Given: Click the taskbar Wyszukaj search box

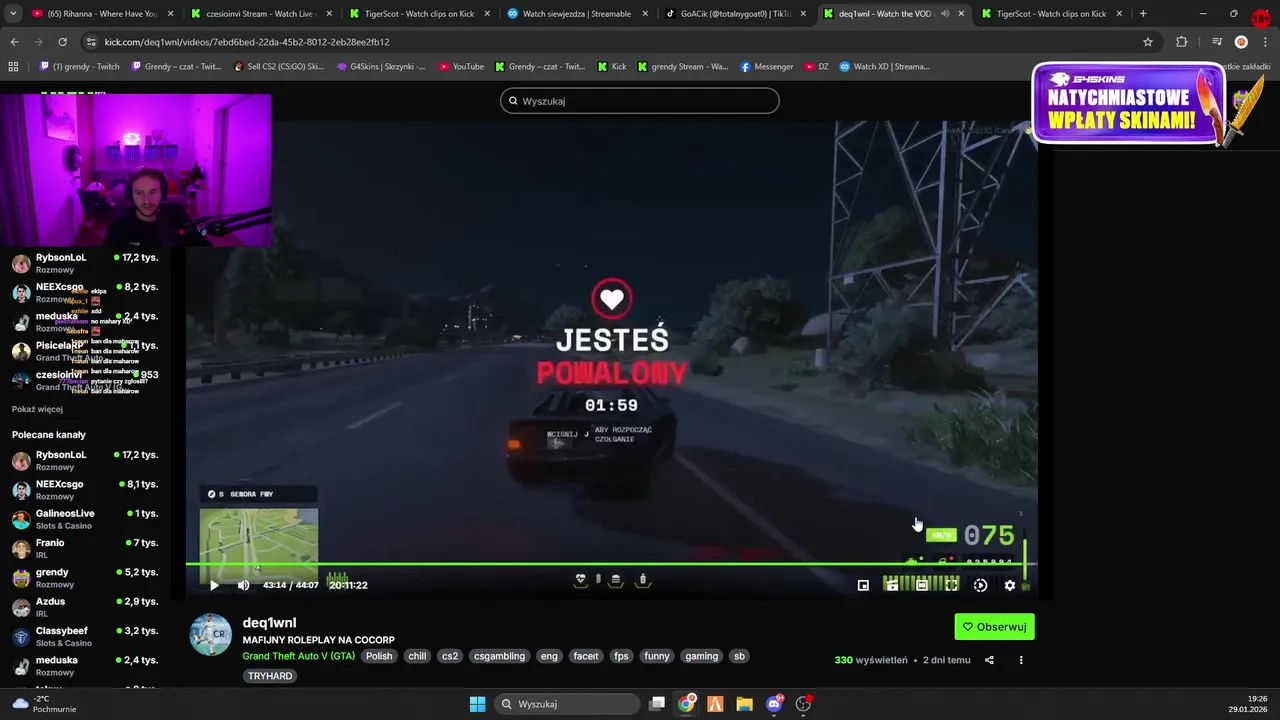Looking at the screenshot, I should 567,704.
